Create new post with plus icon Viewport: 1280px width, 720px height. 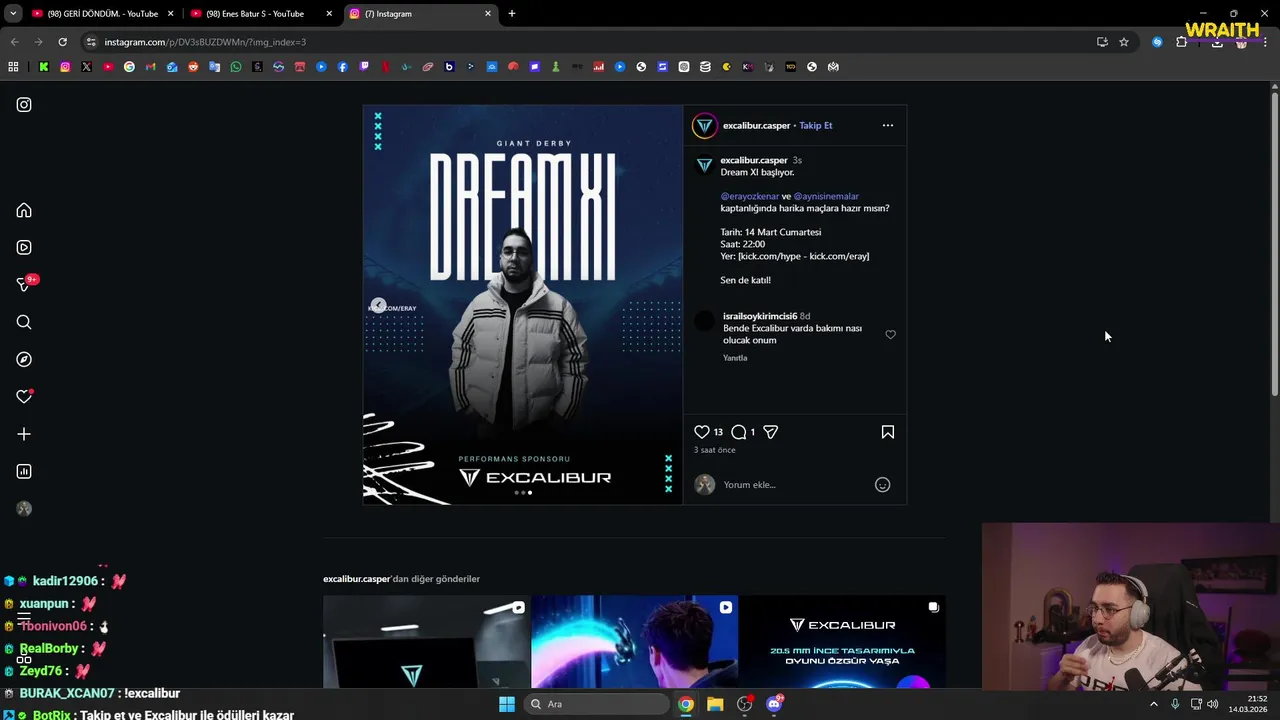click(x=24, y=434)
